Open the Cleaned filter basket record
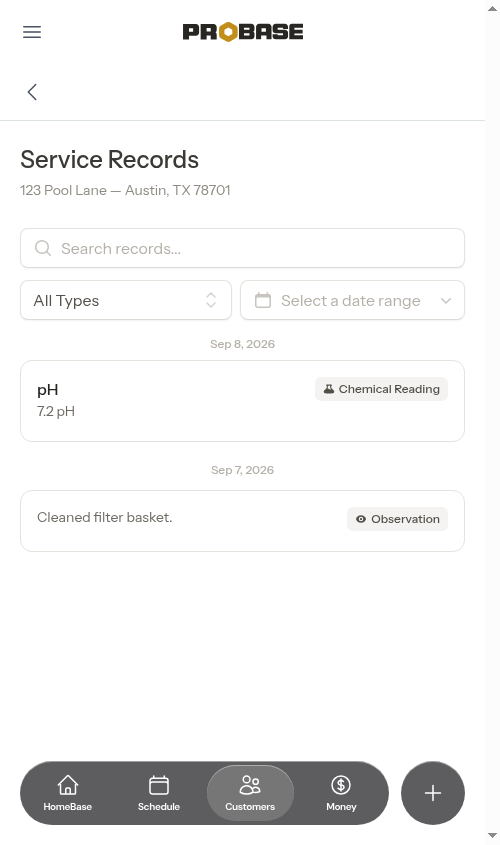Screen dimensions: 500x845 (242, 521)
